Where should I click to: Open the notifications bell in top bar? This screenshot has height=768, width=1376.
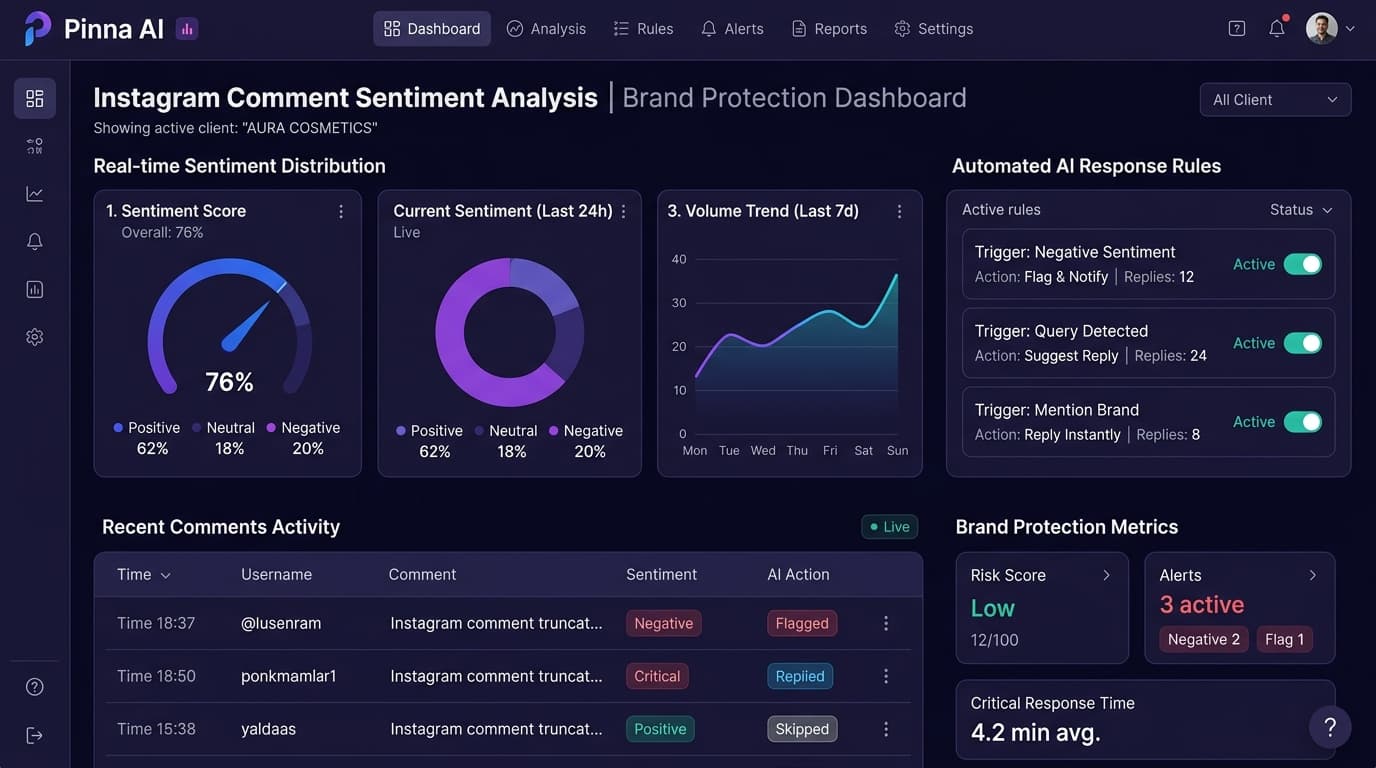pos(1277,29)
